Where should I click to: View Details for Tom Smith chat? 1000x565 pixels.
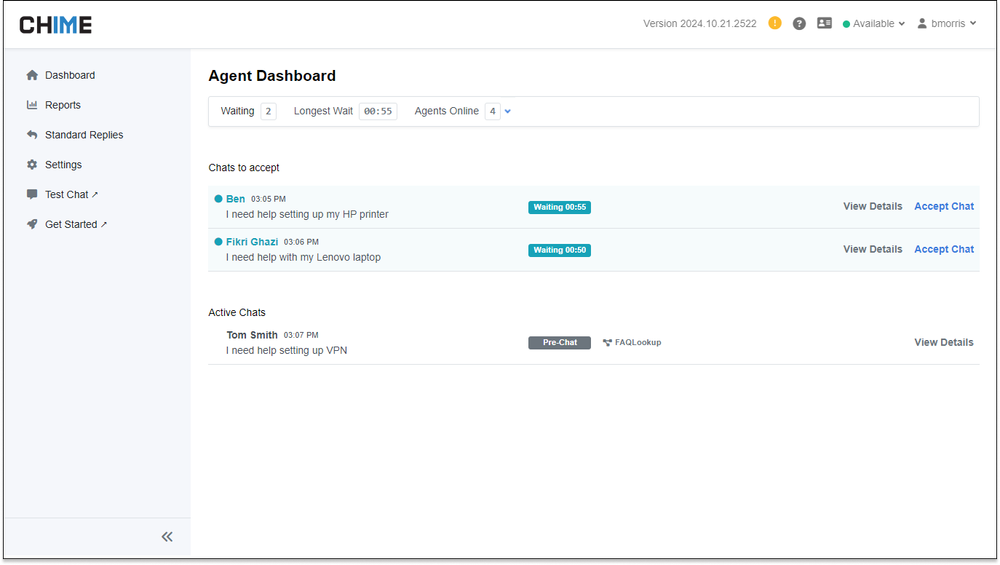point(944,342)
